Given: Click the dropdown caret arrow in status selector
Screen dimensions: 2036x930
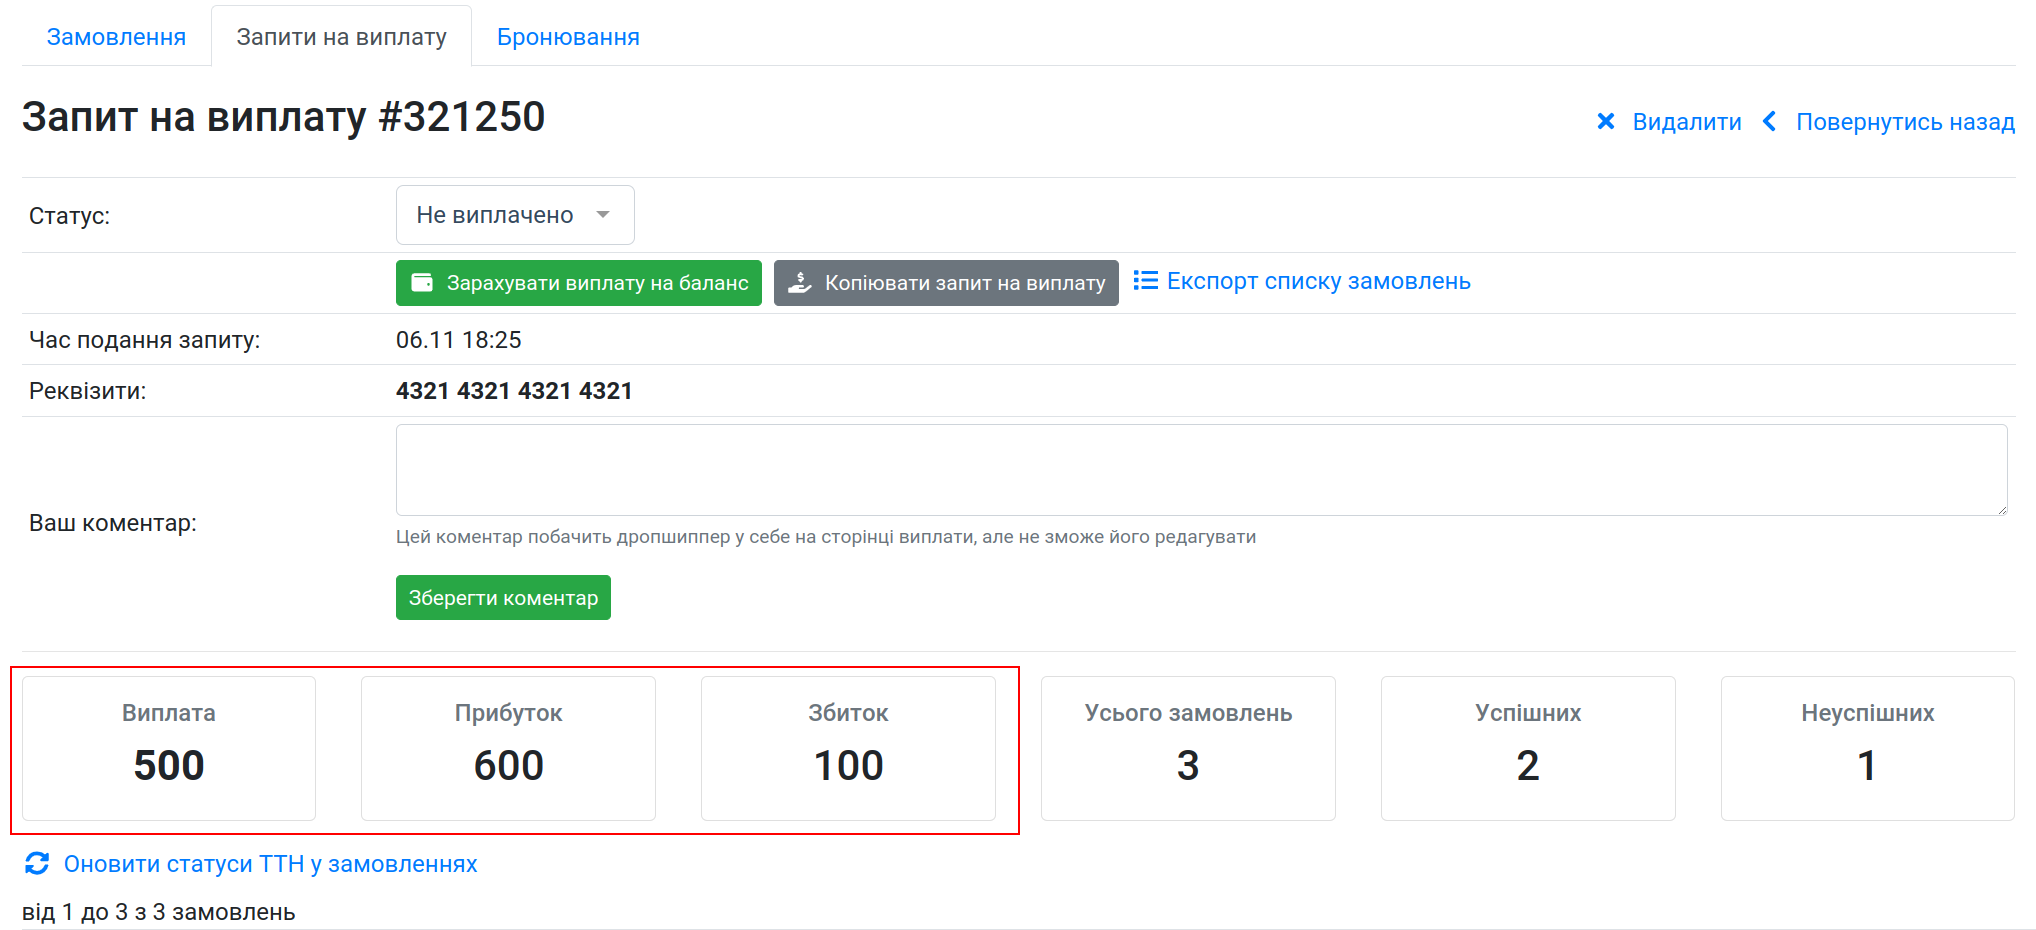Looking at the screenshot, I should 603,215.
